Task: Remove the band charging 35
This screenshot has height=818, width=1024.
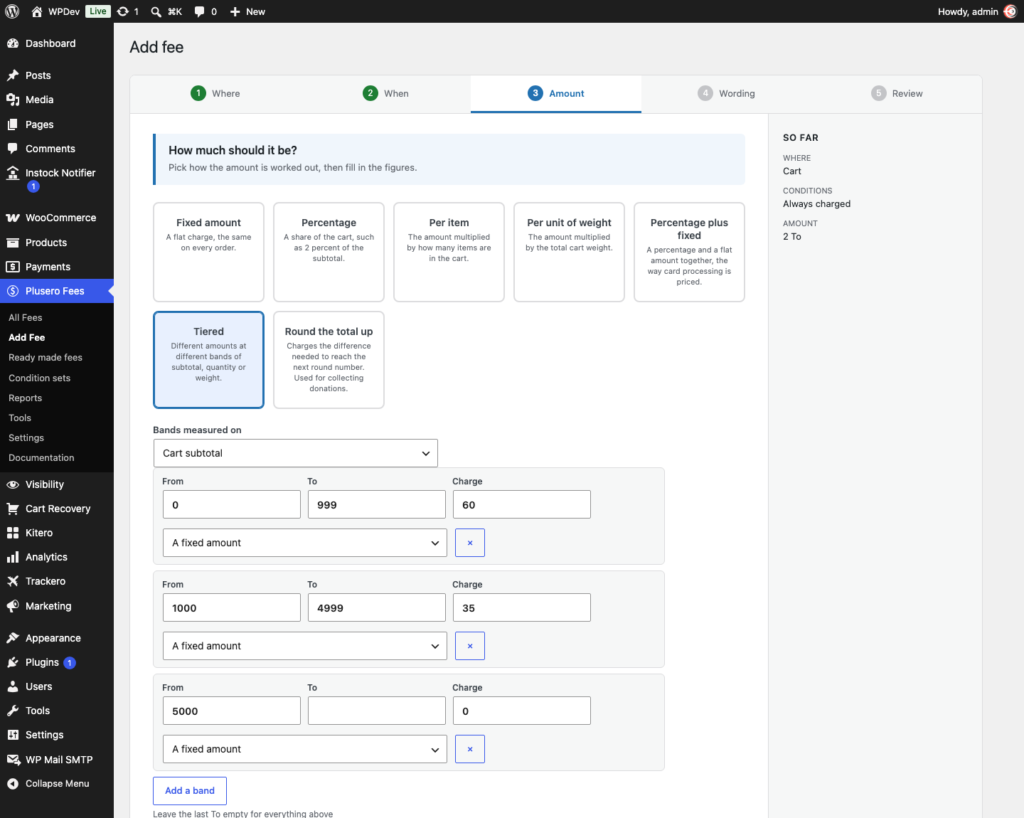Action: pyautogui.click(x=470, y=646)
